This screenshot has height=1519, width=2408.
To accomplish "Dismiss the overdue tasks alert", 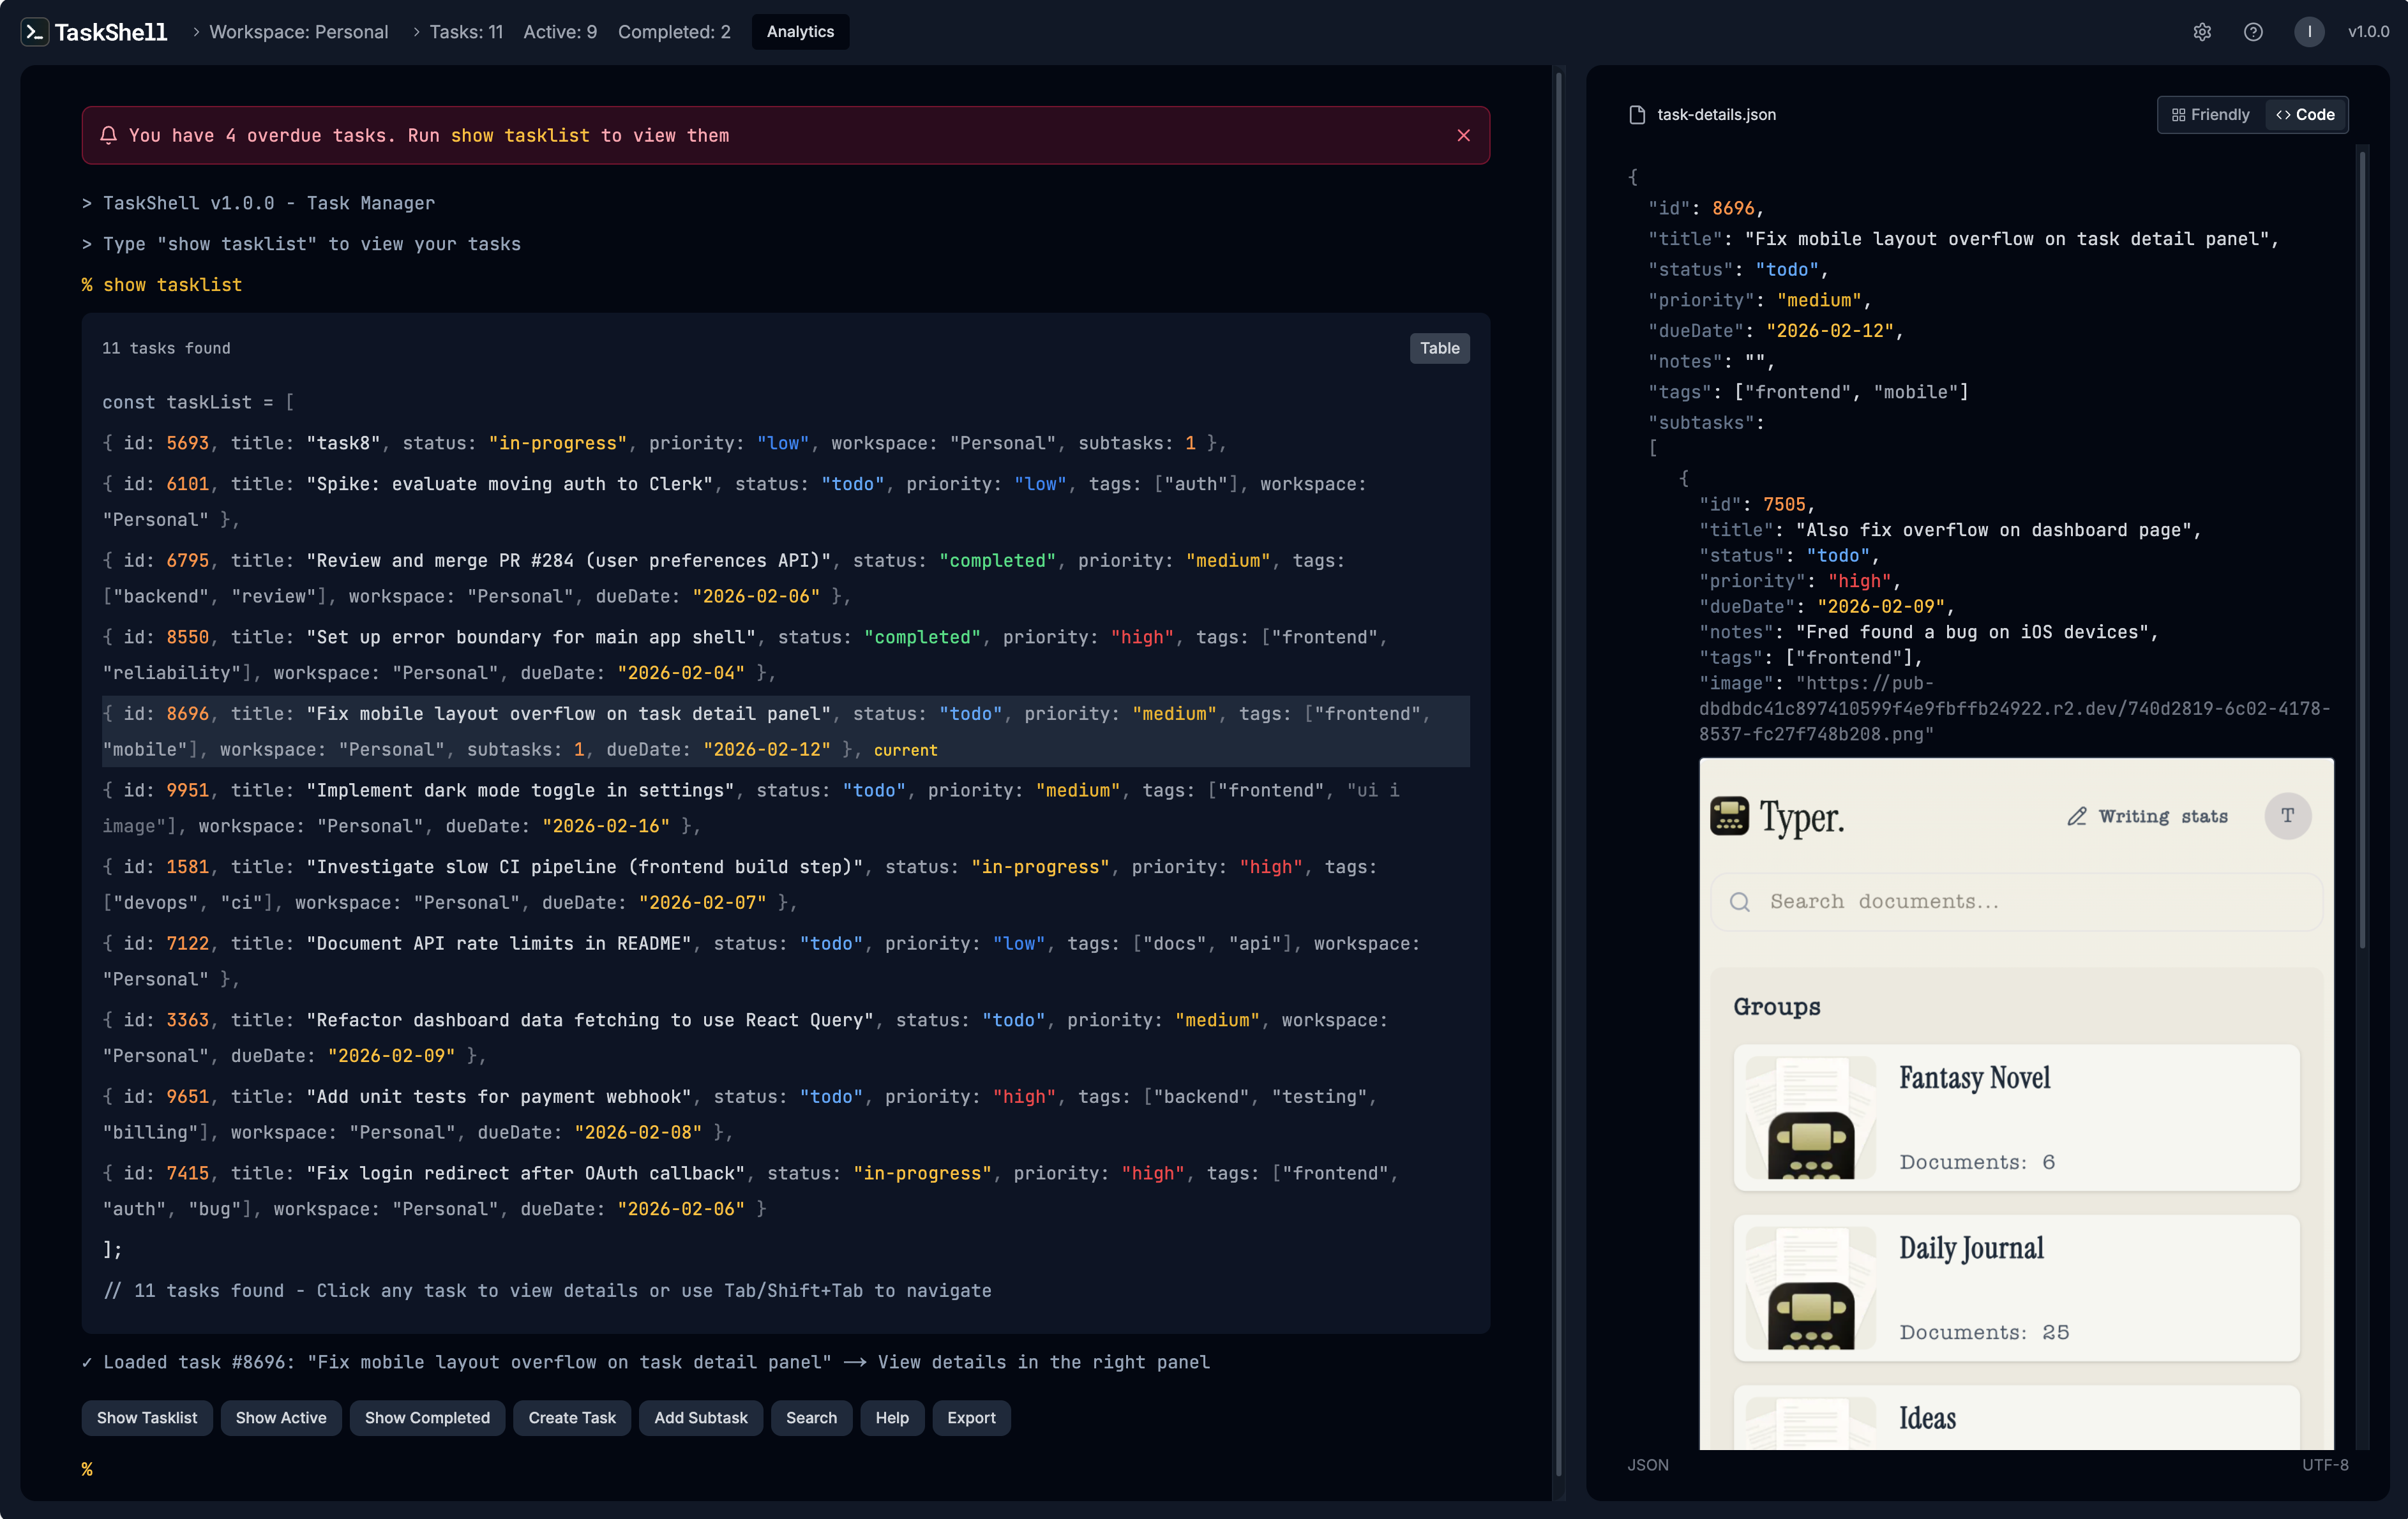I will pos(1463,135).
